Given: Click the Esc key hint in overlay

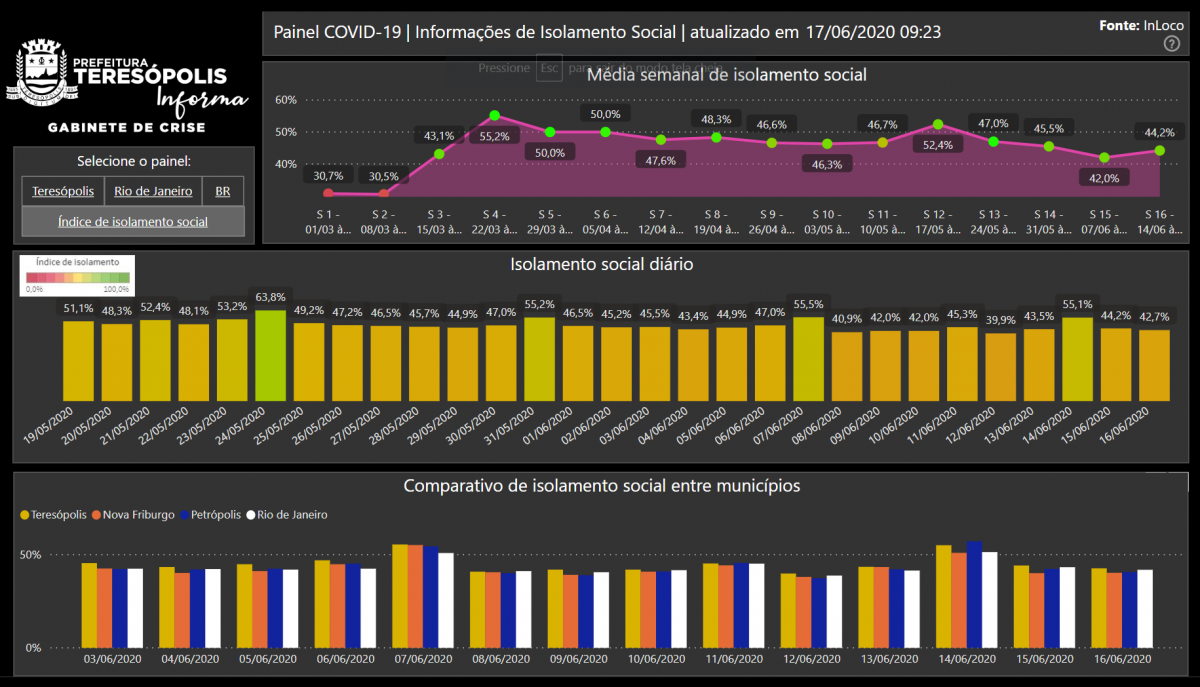Looking at the screenshot, I should pyautogui.click(x=548, y=68).
